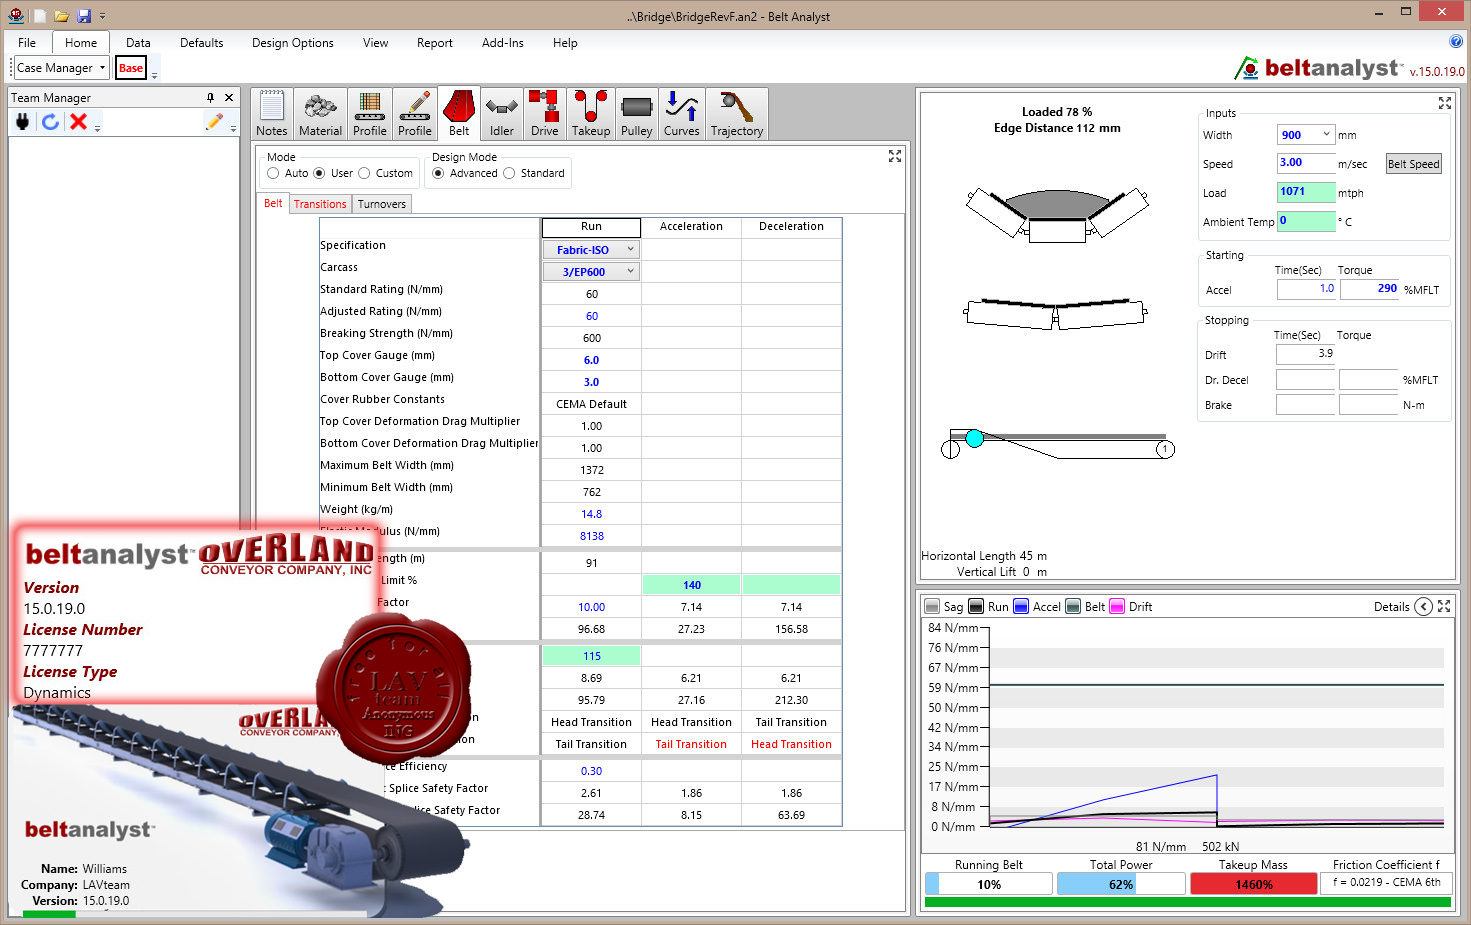Click the pencil edit icon in Team Manager
1471x925 pixels.
point(214,121)
